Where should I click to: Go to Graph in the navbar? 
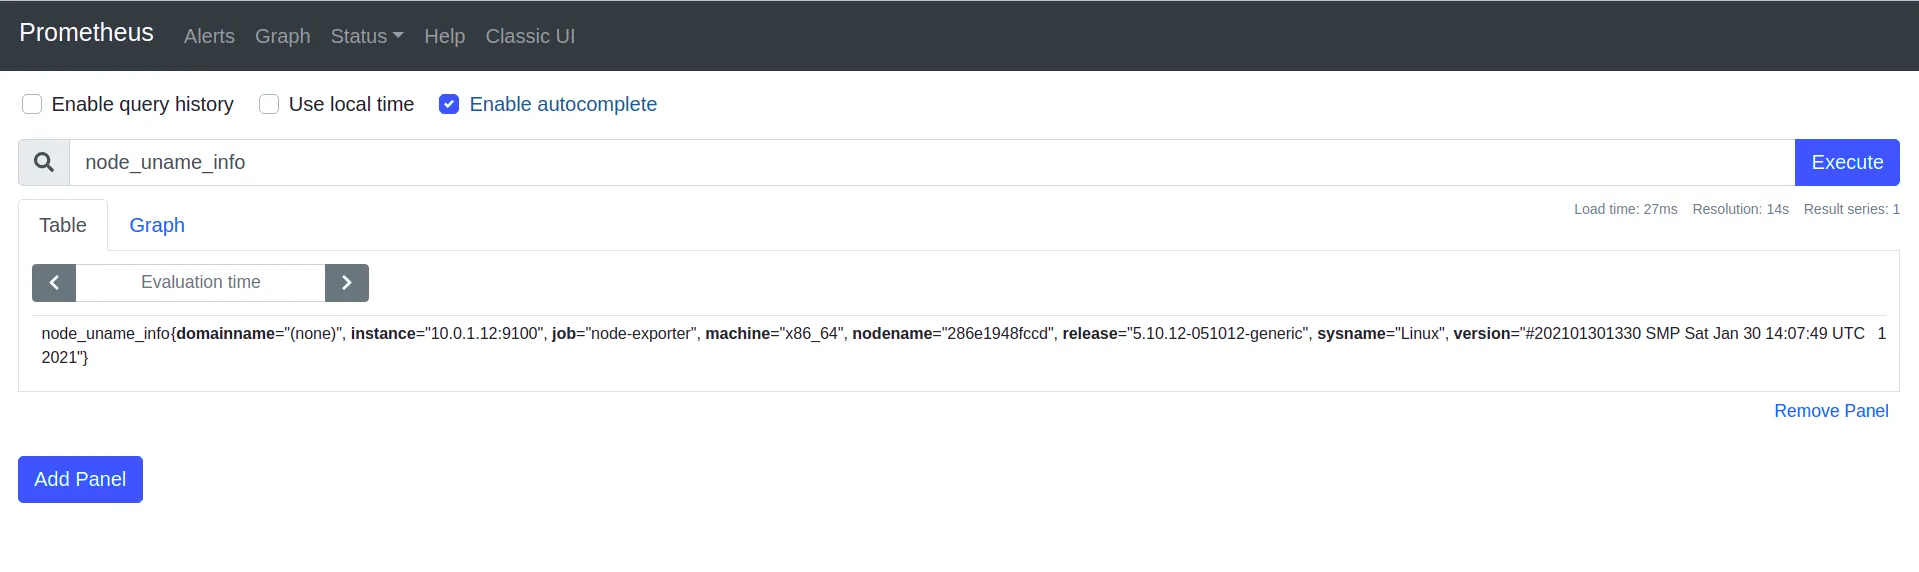[x=283, y=36]
